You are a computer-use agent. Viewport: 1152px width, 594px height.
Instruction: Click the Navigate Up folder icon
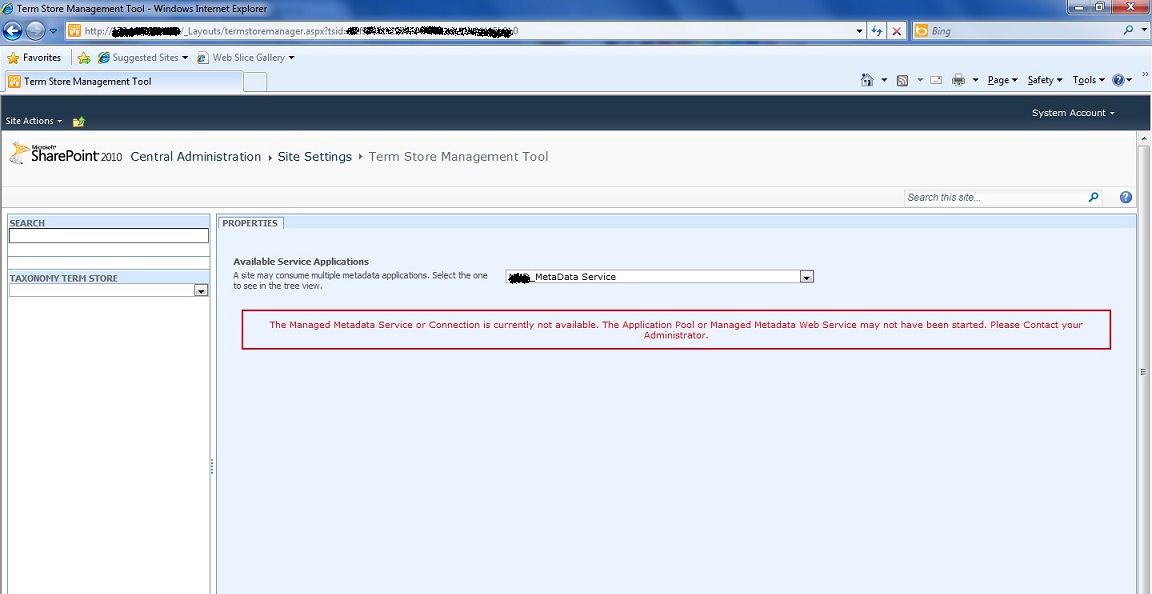[x=79, y=121]
